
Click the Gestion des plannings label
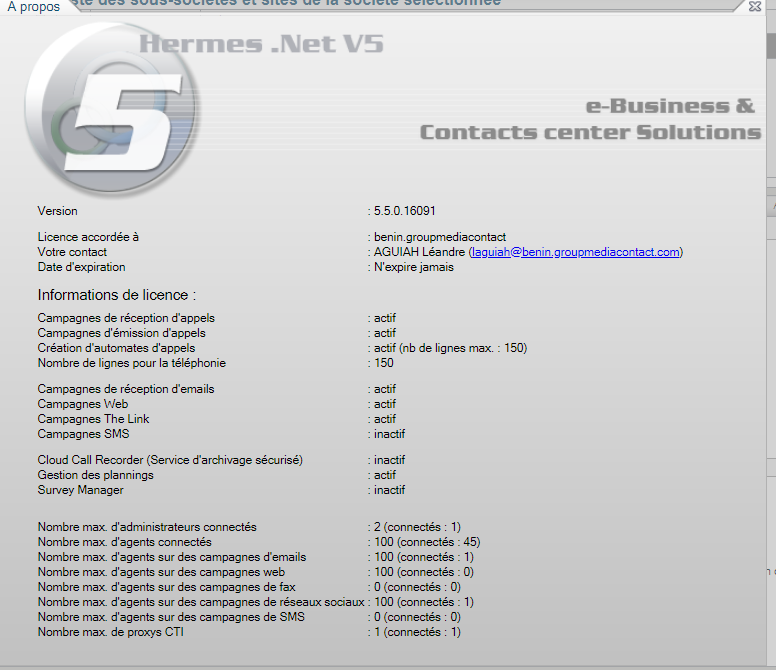pos(96,476)
